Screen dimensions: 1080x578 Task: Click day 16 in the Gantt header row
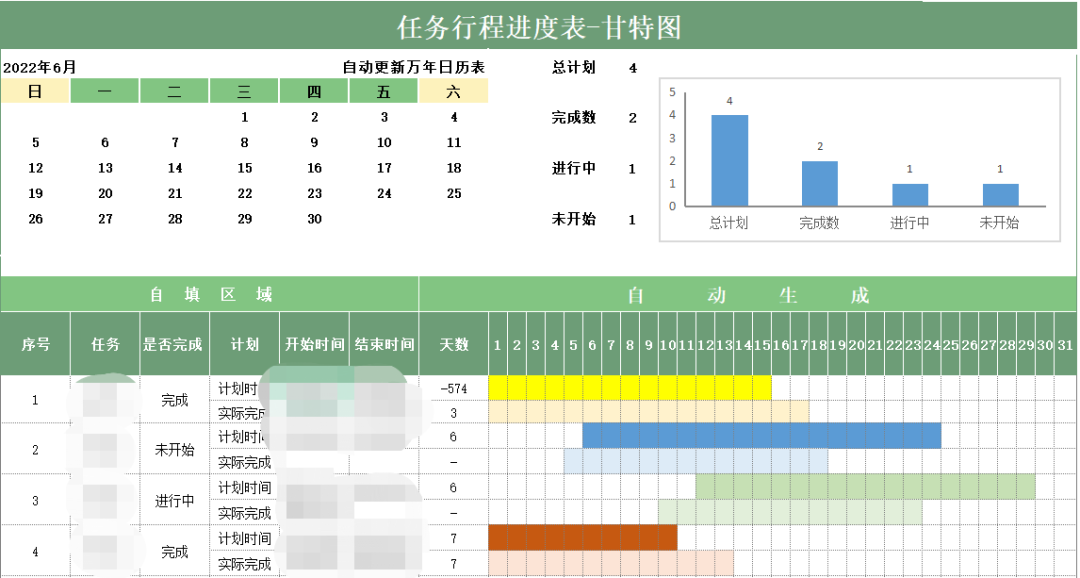[781, 344]
